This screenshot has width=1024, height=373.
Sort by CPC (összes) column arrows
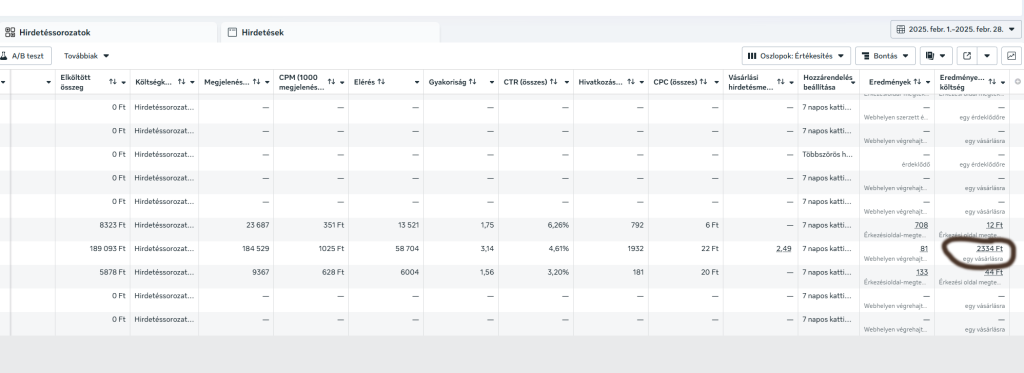[x=703, y=82]
